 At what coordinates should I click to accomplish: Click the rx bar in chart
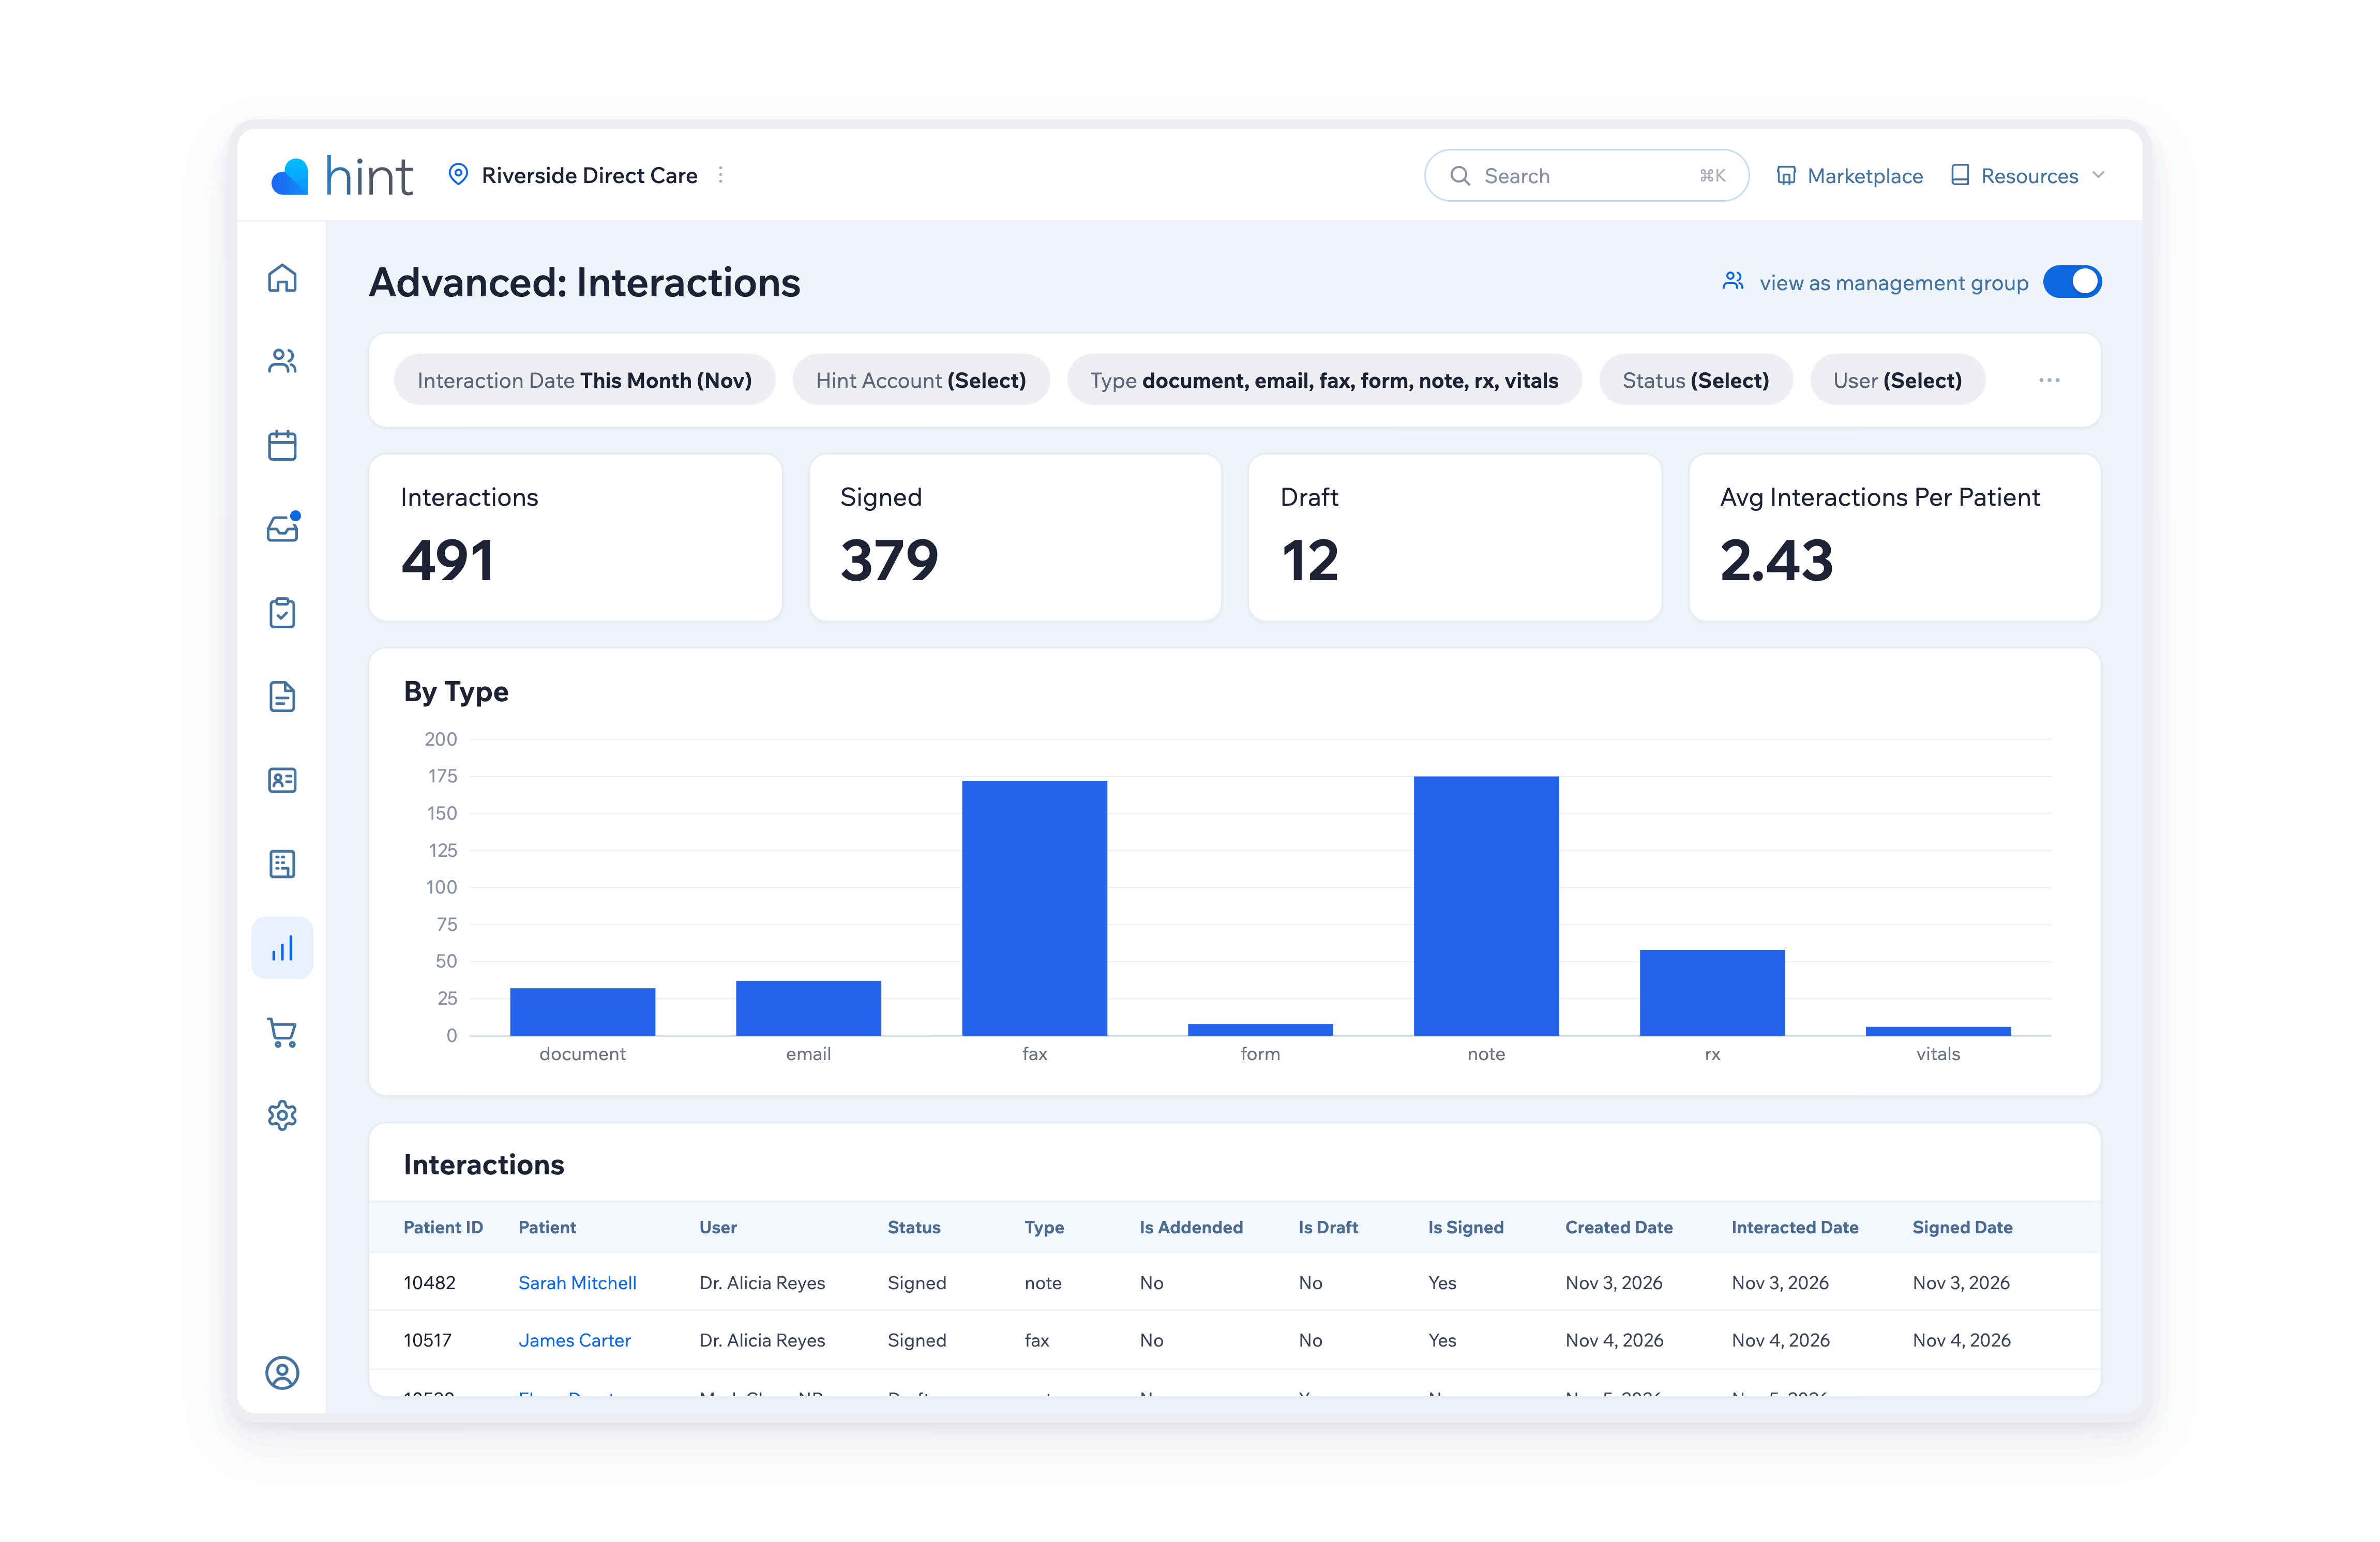[1712, 992]
